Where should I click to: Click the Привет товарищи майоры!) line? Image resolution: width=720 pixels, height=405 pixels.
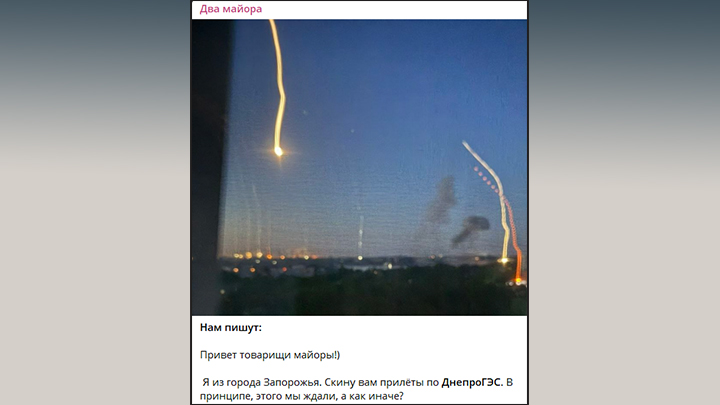(x=270, y=355)
